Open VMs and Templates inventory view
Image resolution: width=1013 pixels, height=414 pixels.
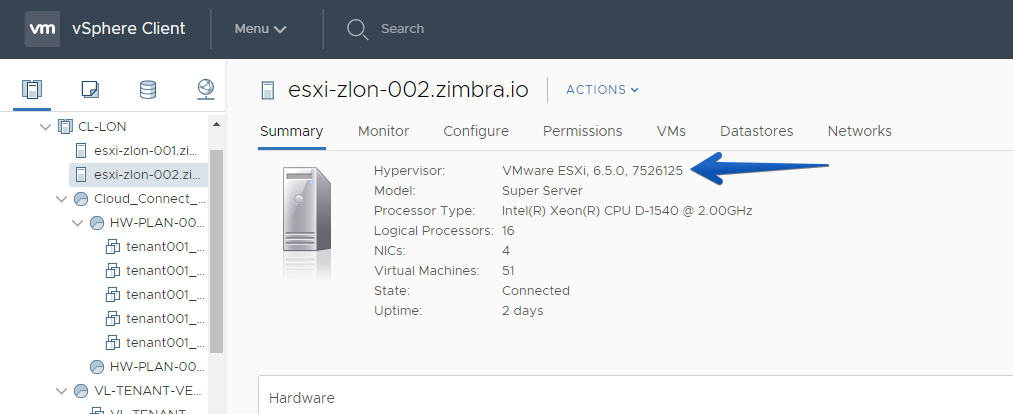tap(90, 89)
